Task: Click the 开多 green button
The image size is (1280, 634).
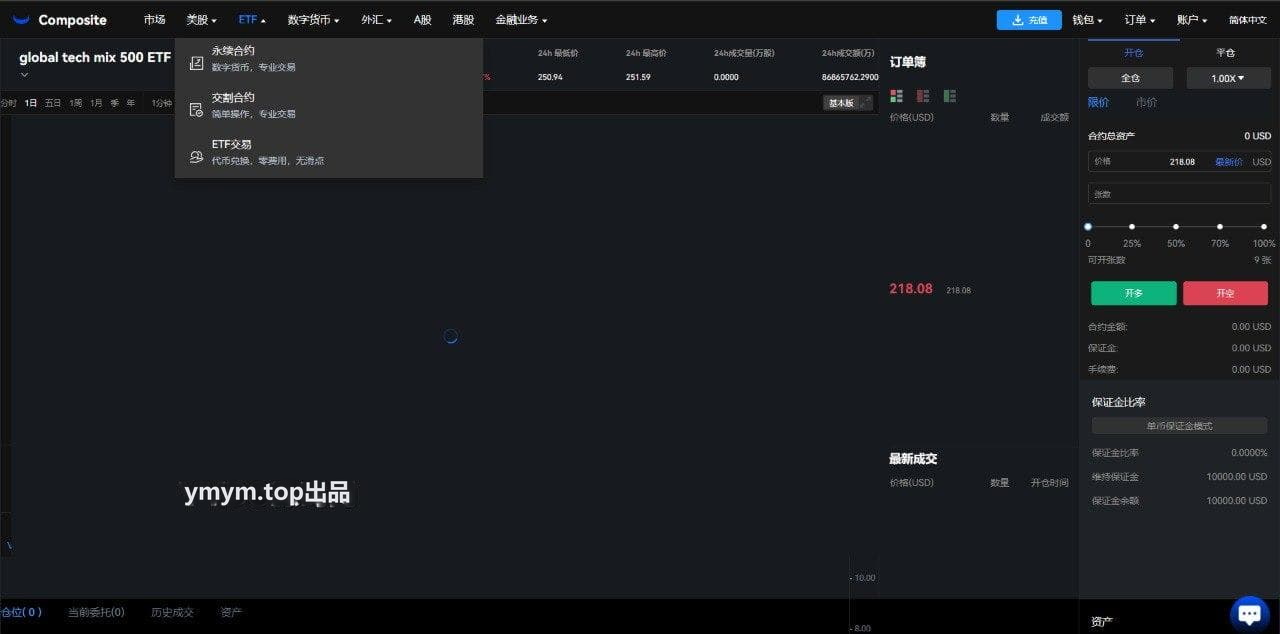Action: (1133, 293)
